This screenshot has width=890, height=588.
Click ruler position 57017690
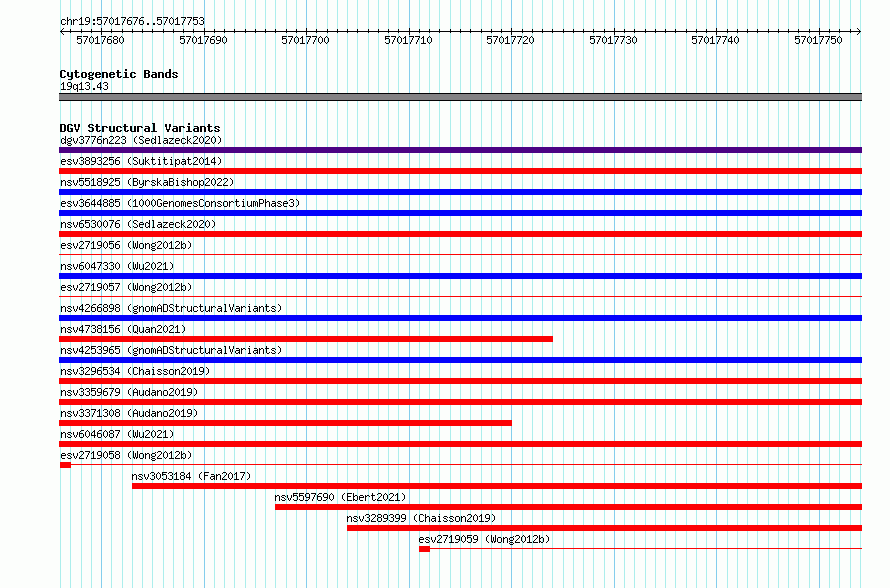tap(203, 40)
